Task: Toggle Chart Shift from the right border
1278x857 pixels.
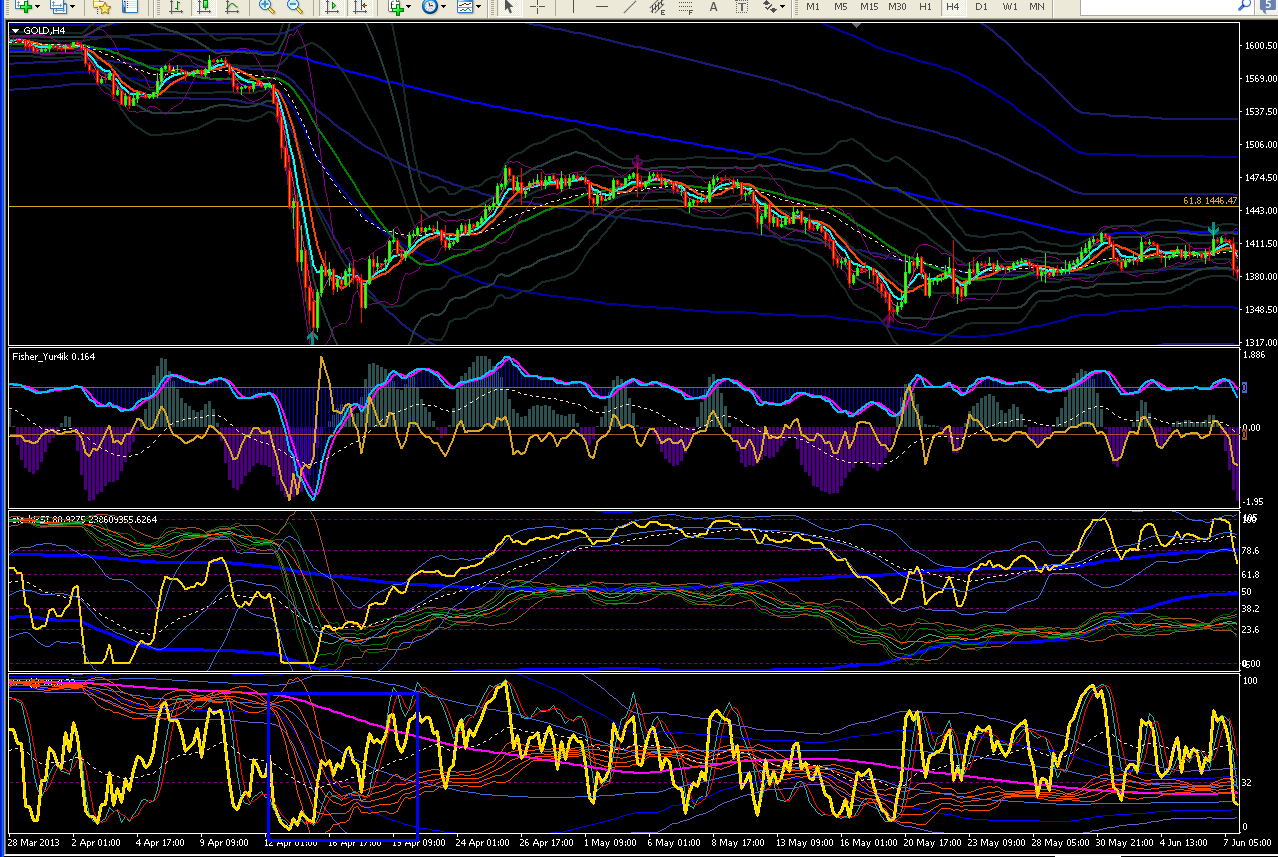Action: (x=360, y=7)
